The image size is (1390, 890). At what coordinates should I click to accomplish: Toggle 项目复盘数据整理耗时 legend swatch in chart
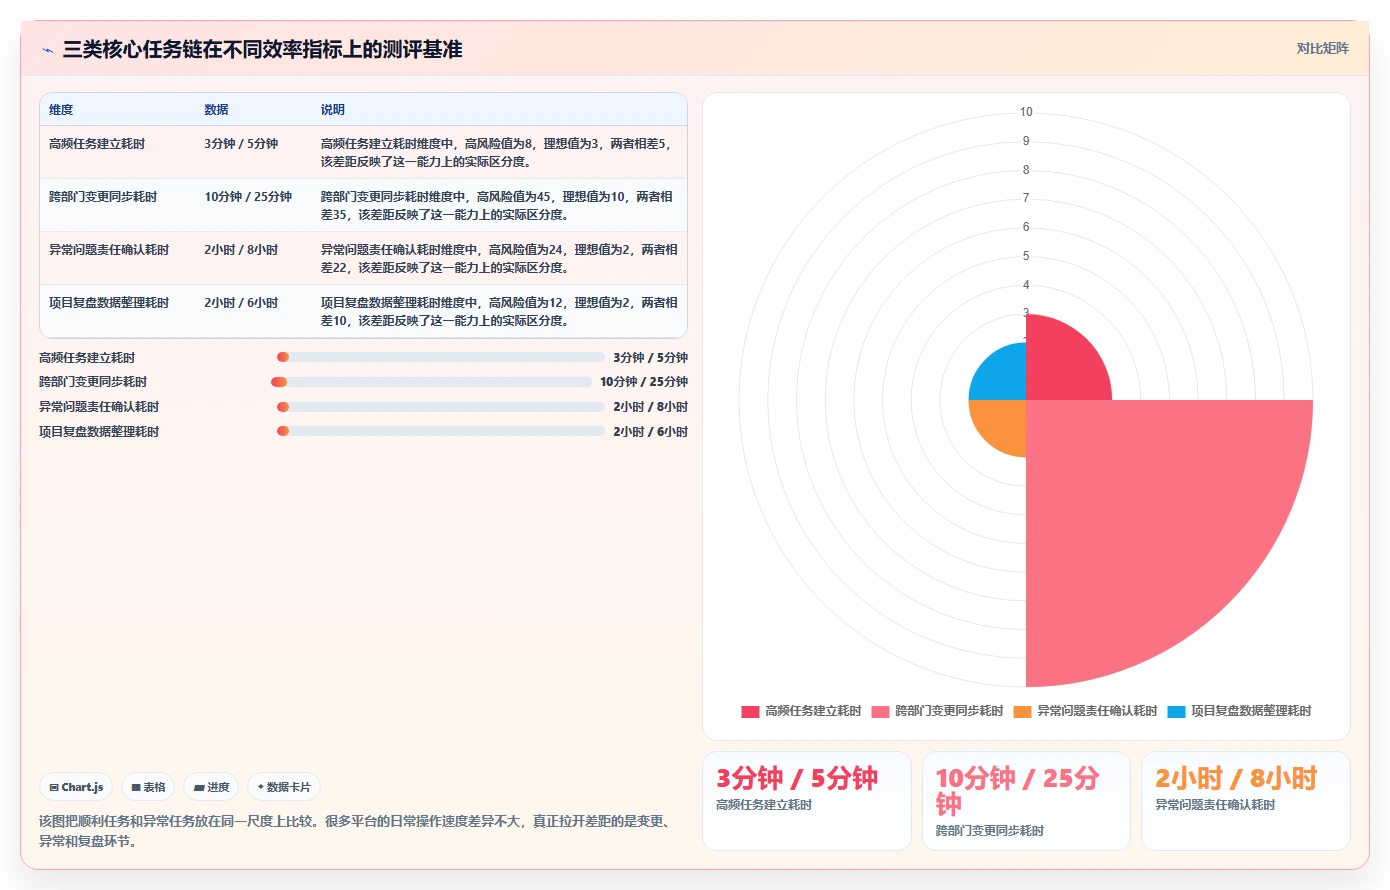point(1176,711)
